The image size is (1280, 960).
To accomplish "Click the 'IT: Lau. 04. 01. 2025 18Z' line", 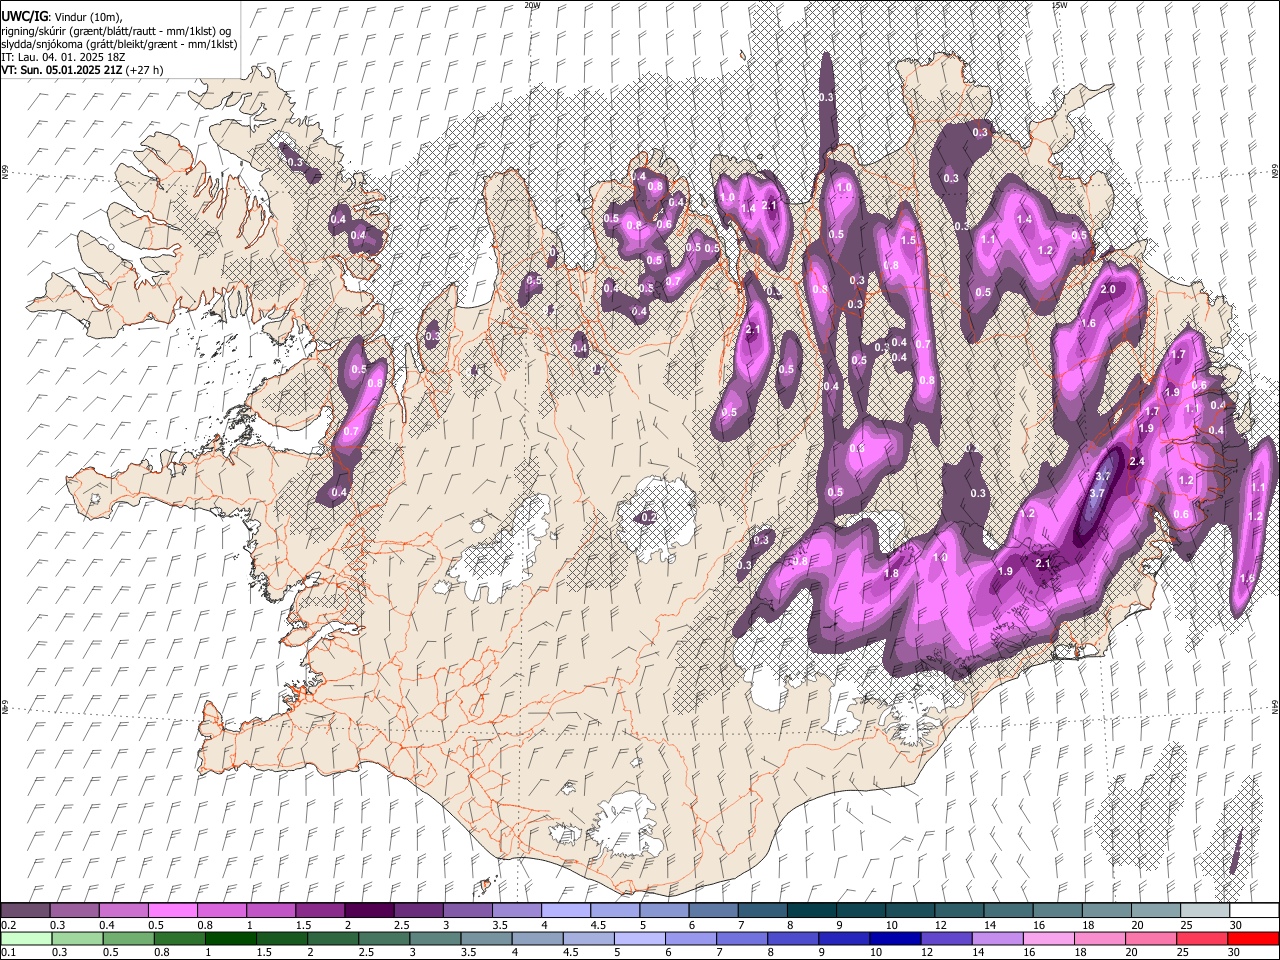I will (x=62, y=57).
